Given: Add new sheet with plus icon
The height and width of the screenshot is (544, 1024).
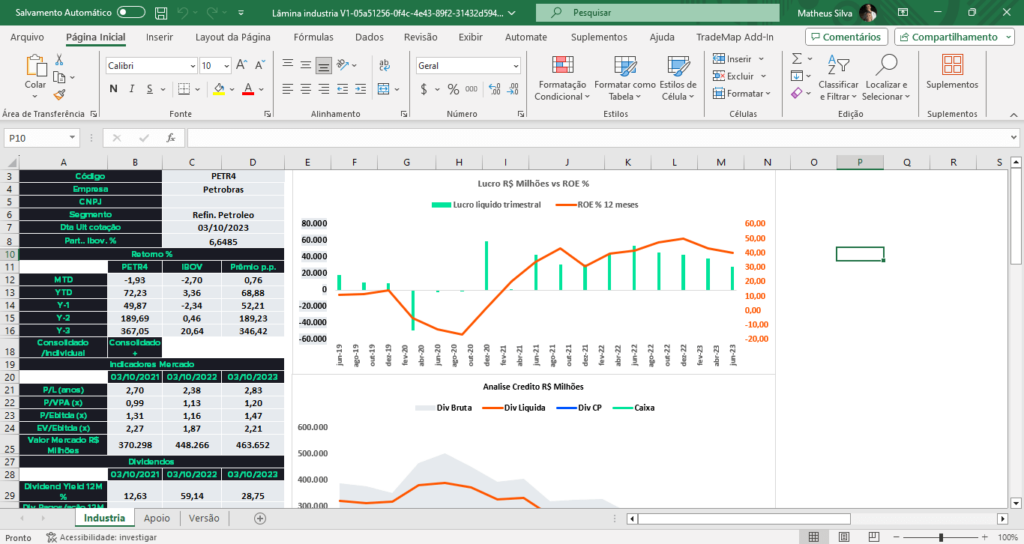Looking at the screenshot, I should [260, 519].
